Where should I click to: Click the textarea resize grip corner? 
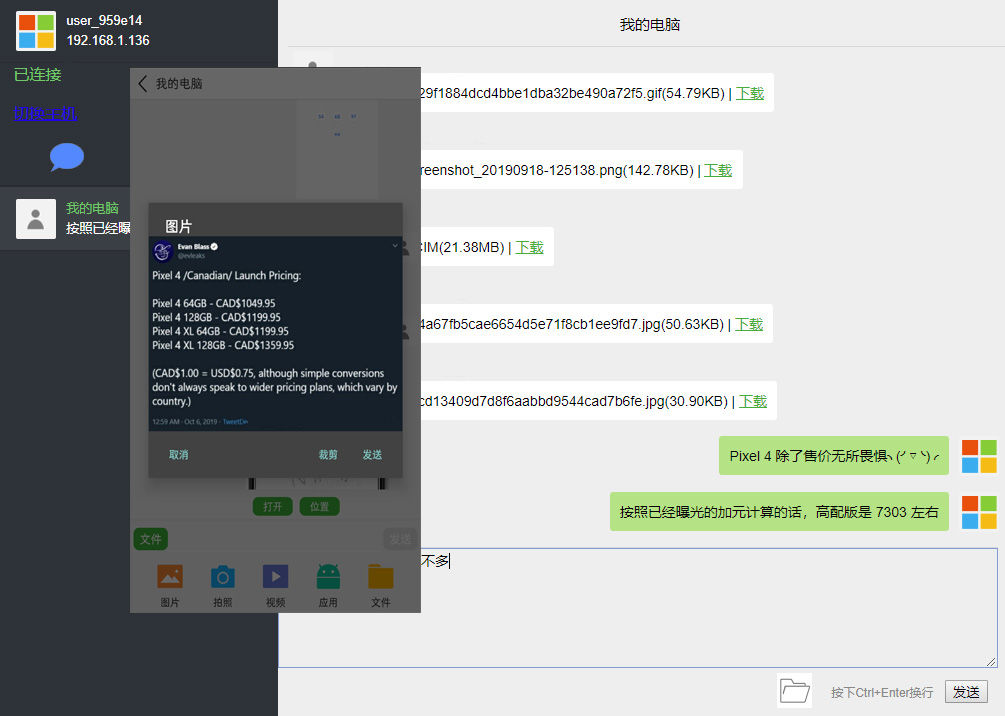pos(991,662)
